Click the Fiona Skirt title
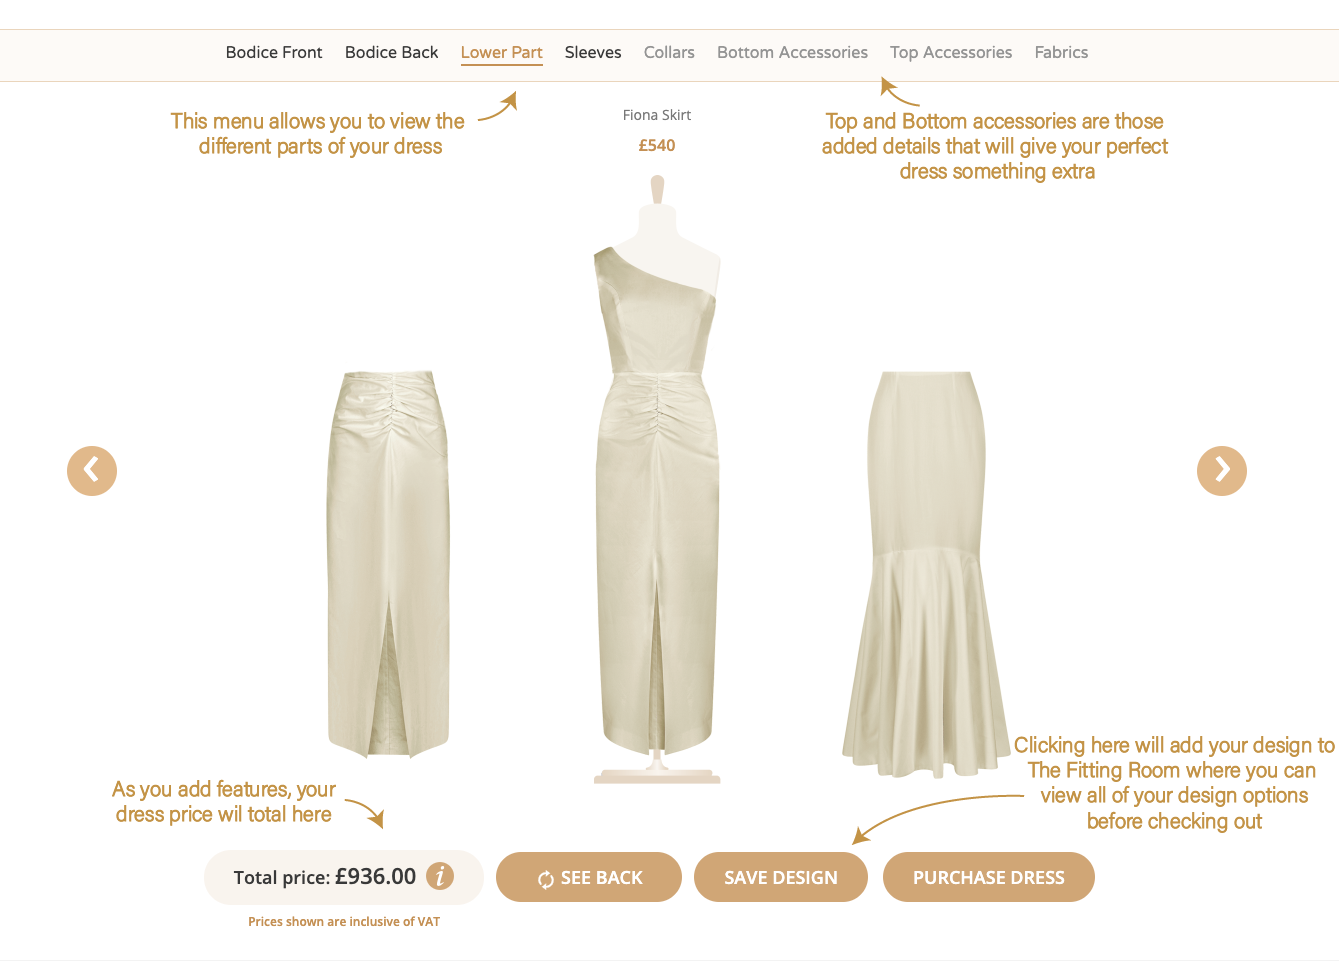Image resolution: width=1339 pixels, height=961 pixels. 657,115
